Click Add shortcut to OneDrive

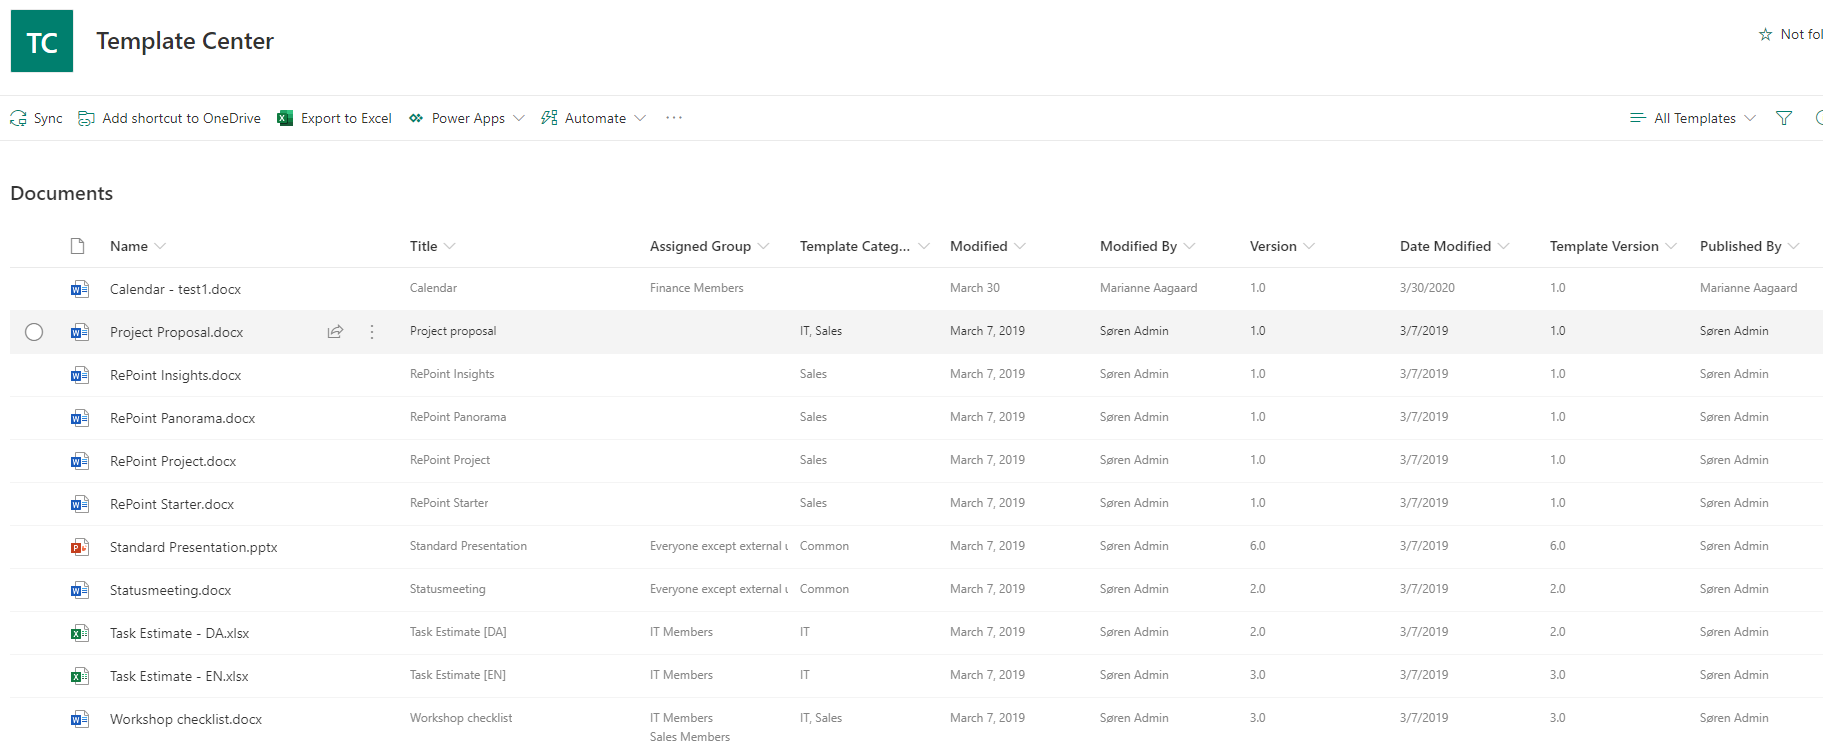click(x=170, y=118)
